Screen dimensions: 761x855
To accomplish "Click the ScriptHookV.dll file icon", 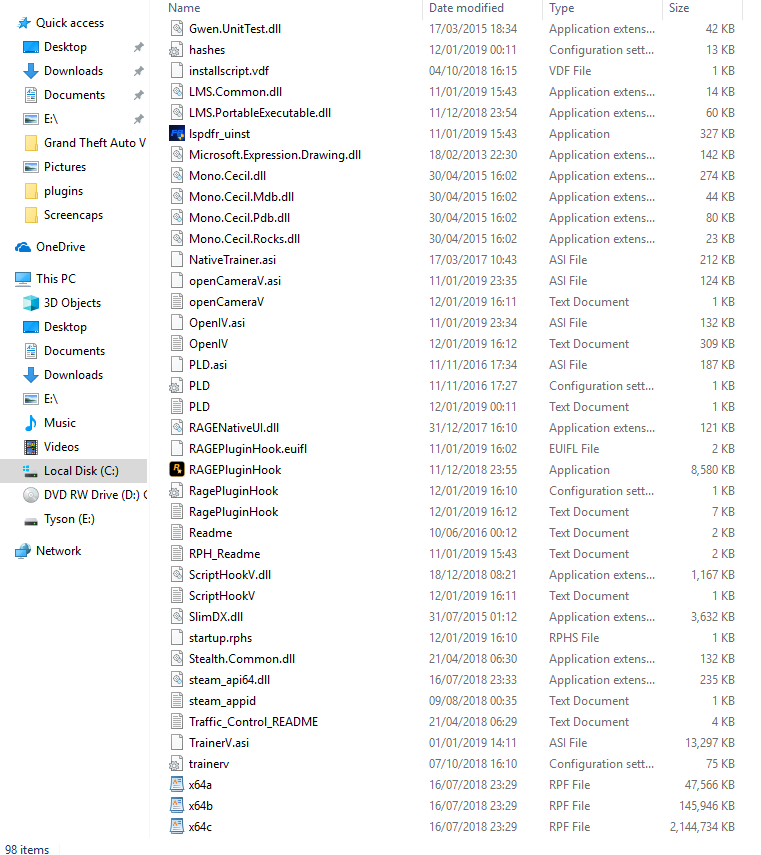I will tap(177, 574).
